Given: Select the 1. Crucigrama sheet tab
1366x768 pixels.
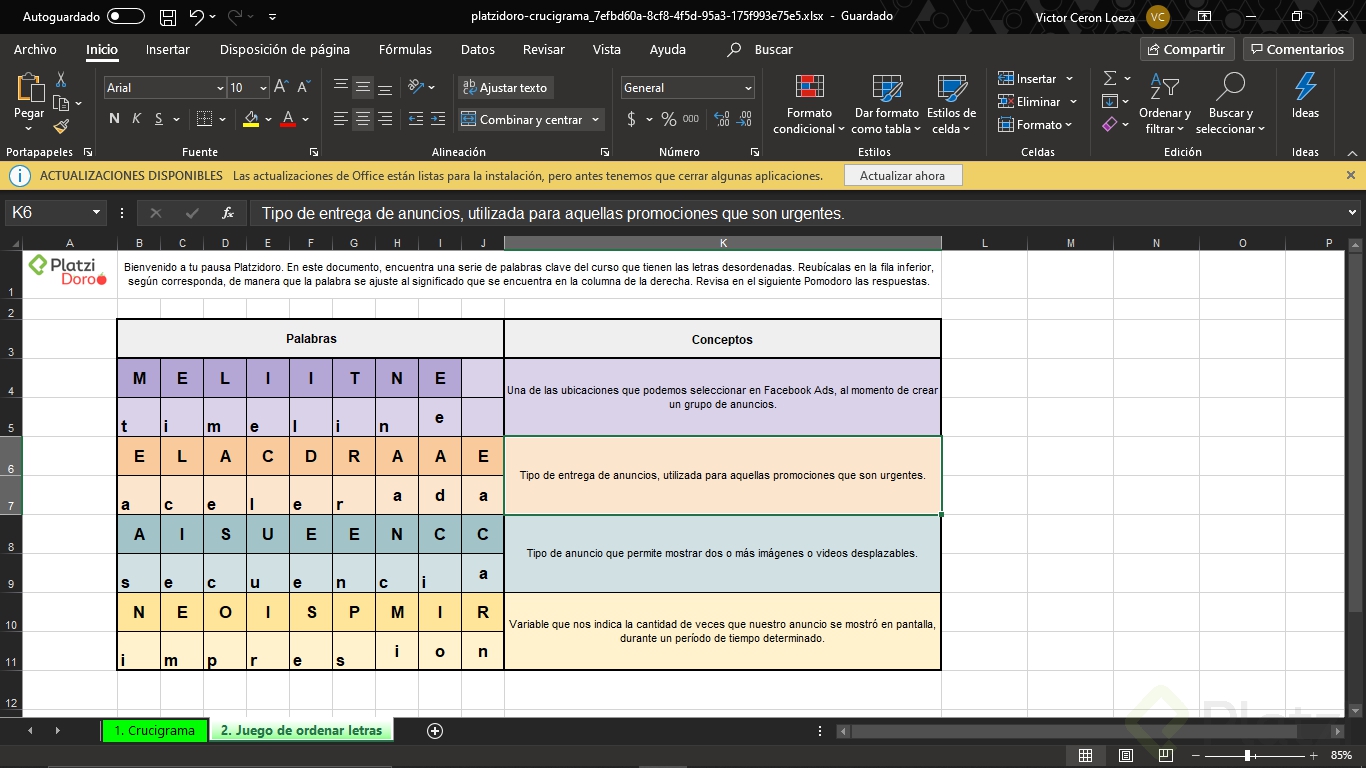Looking at the screenshot, I should pyautogui.click(x=155, y=730).
